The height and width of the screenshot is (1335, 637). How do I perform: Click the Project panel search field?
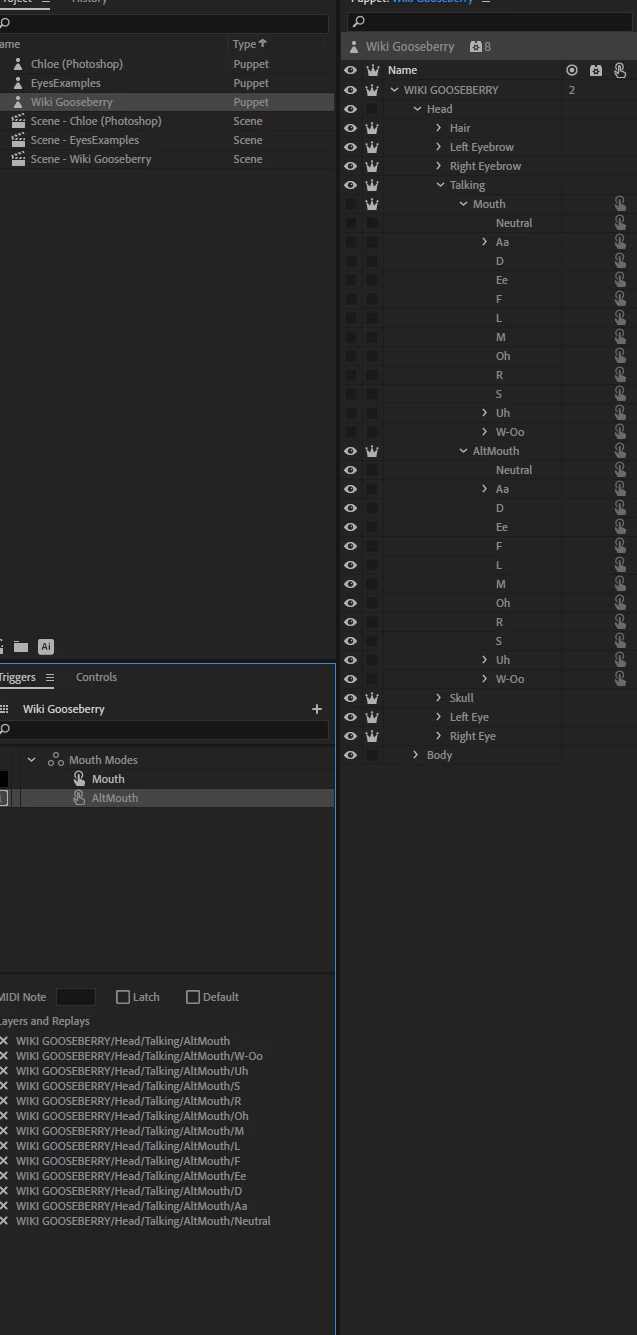(x=163, y=23)
